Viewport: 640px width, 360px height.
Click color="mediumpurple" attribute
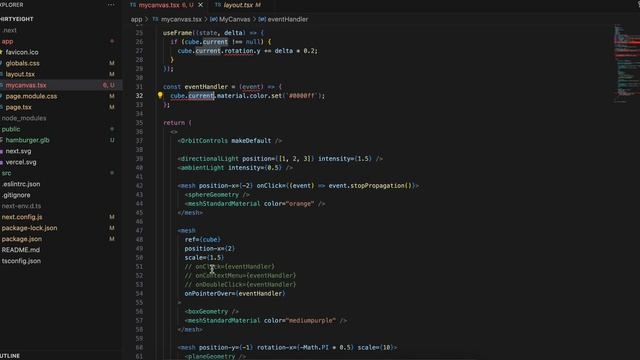coord(300,320)
